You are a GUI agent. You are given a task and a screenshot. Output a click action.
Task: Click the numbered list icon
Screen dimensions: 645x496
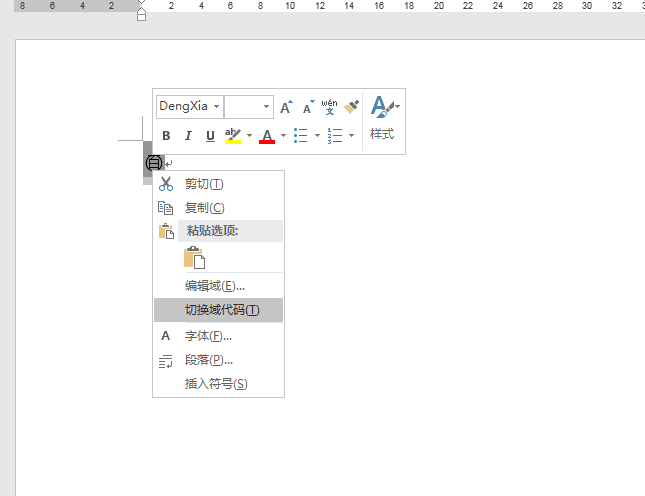click(335, 136)
